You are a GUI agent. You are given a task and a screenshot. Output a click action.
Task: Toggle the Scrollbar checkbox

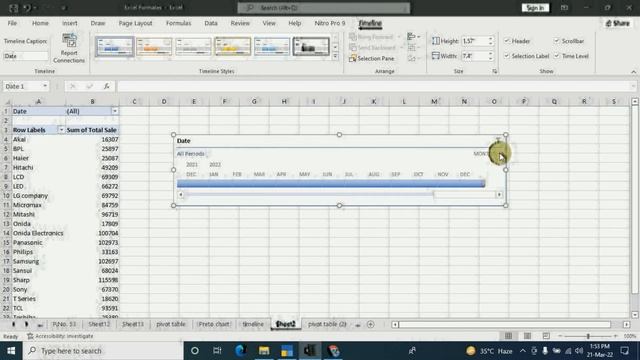point(556,41)
